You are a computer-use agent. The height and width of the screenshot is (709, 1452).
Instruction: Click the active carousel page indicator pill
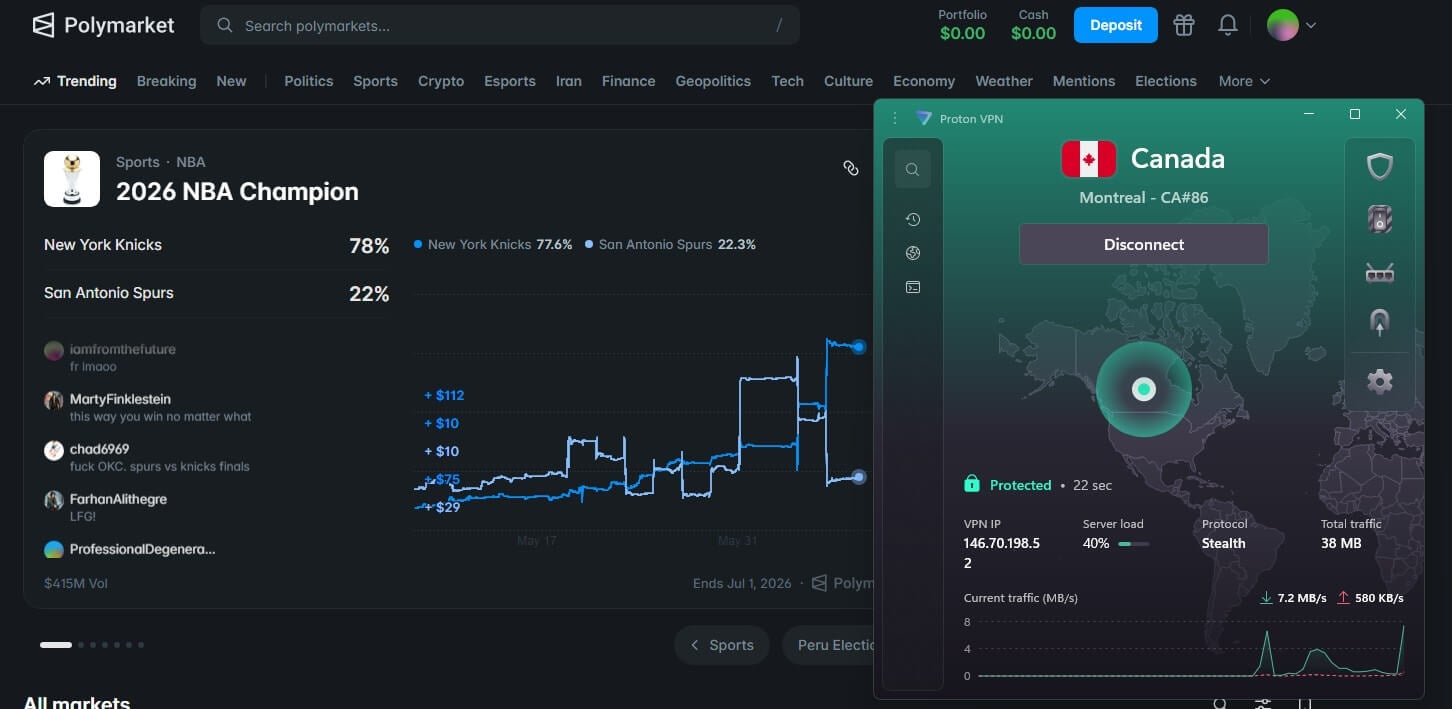[56, 645]
